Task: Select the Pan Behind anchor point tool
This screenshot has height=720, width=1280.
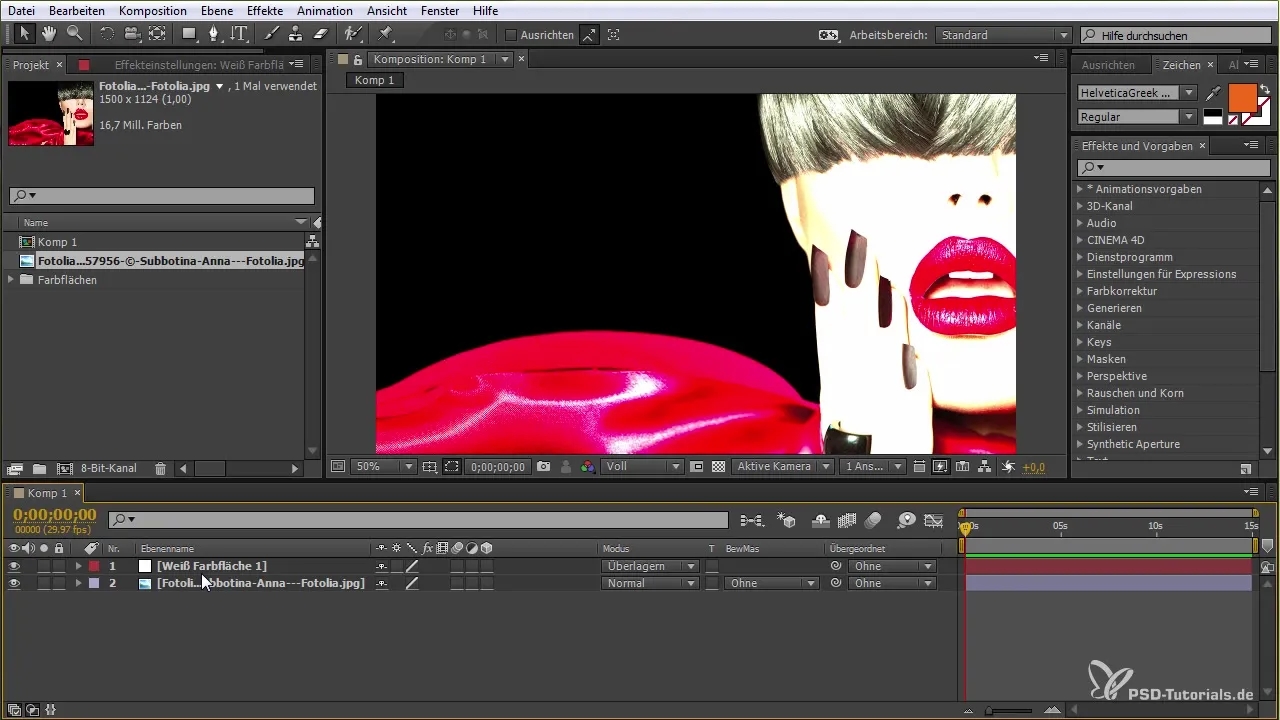Action: pos(157,34)
